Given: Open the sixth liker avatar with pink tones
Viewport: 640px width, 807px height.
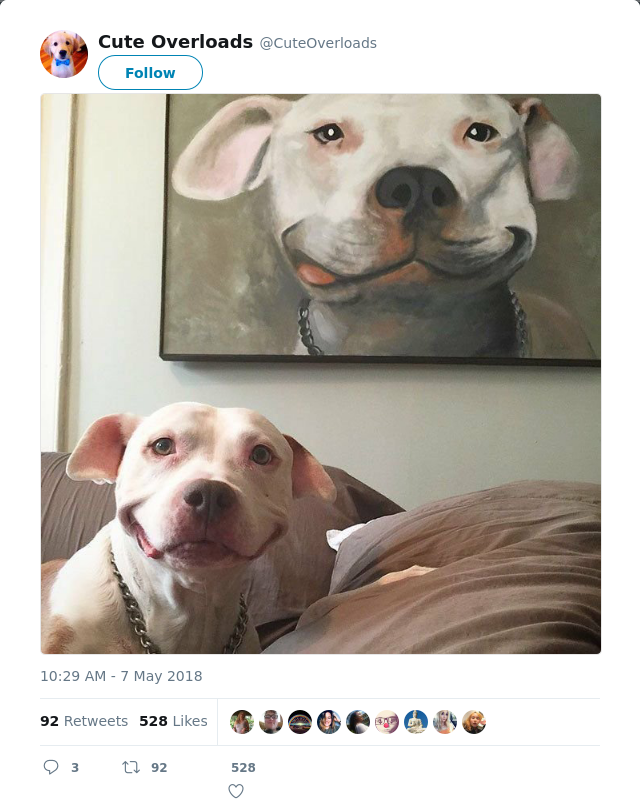Looking at the screenshot, I should coord(387,722).
